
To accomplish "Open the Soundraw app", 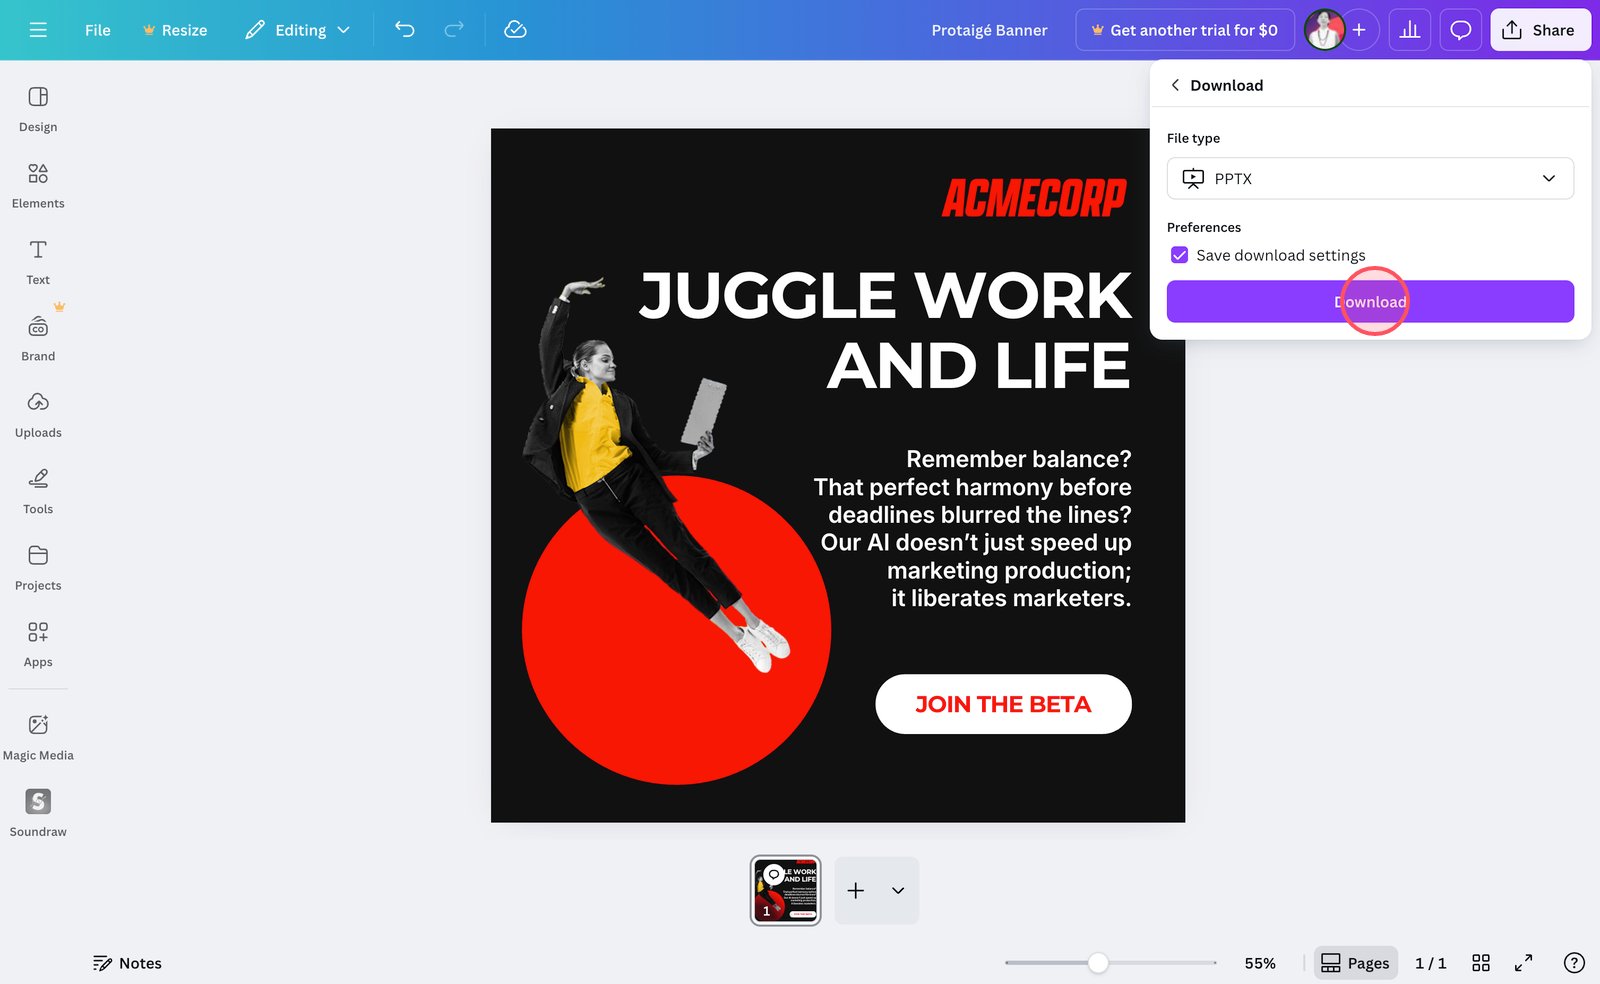I will 38,814.
